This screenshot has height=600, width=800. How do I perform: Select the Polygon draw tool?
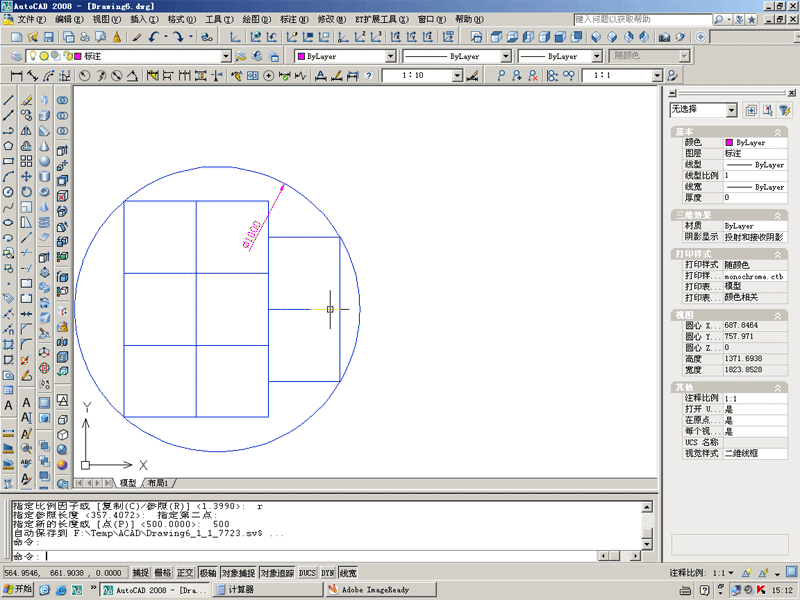coord(8,146)
